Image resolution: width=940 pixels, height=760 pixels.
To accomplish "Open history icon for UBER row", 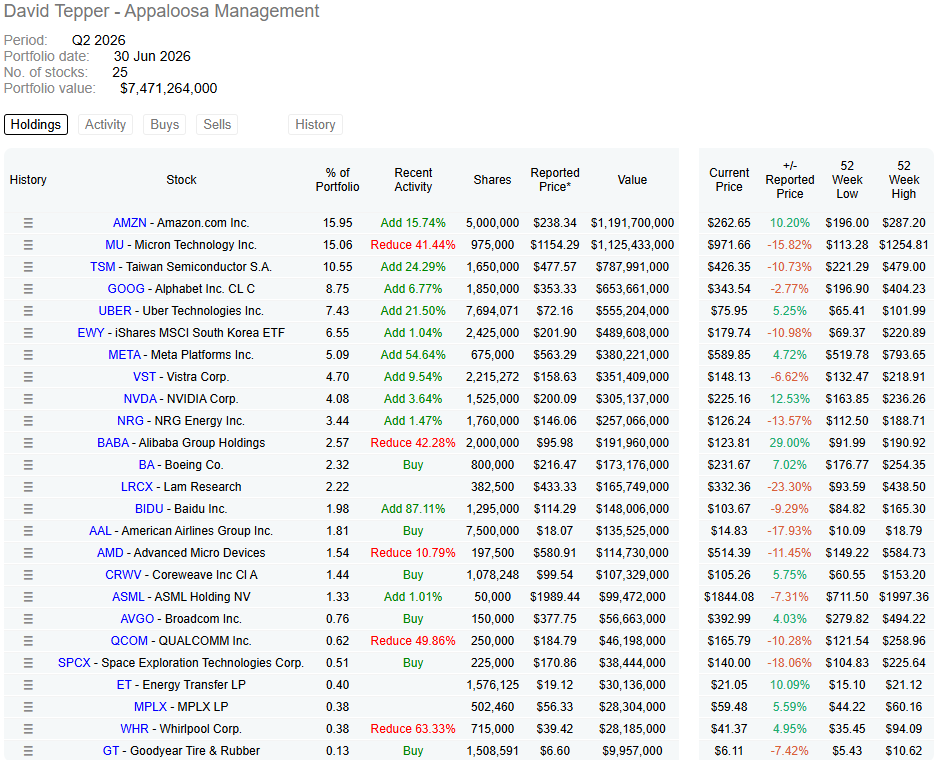I will [28, 311].
